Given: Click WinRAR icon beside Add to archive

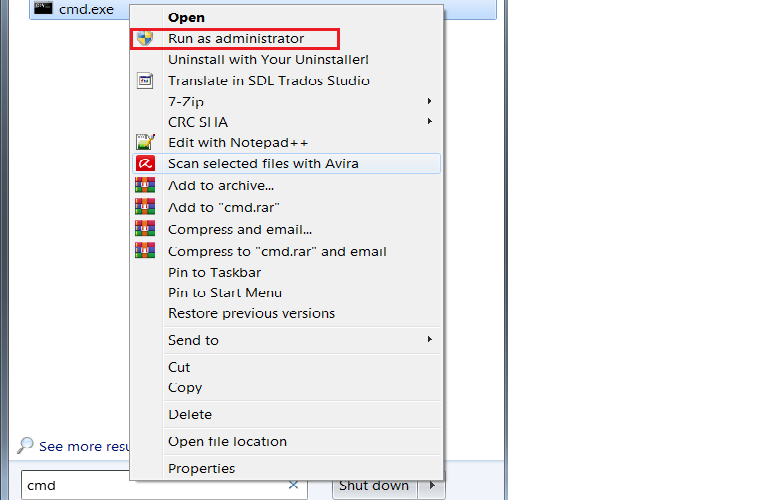Looking at the screenshot, I should point(145,185).
